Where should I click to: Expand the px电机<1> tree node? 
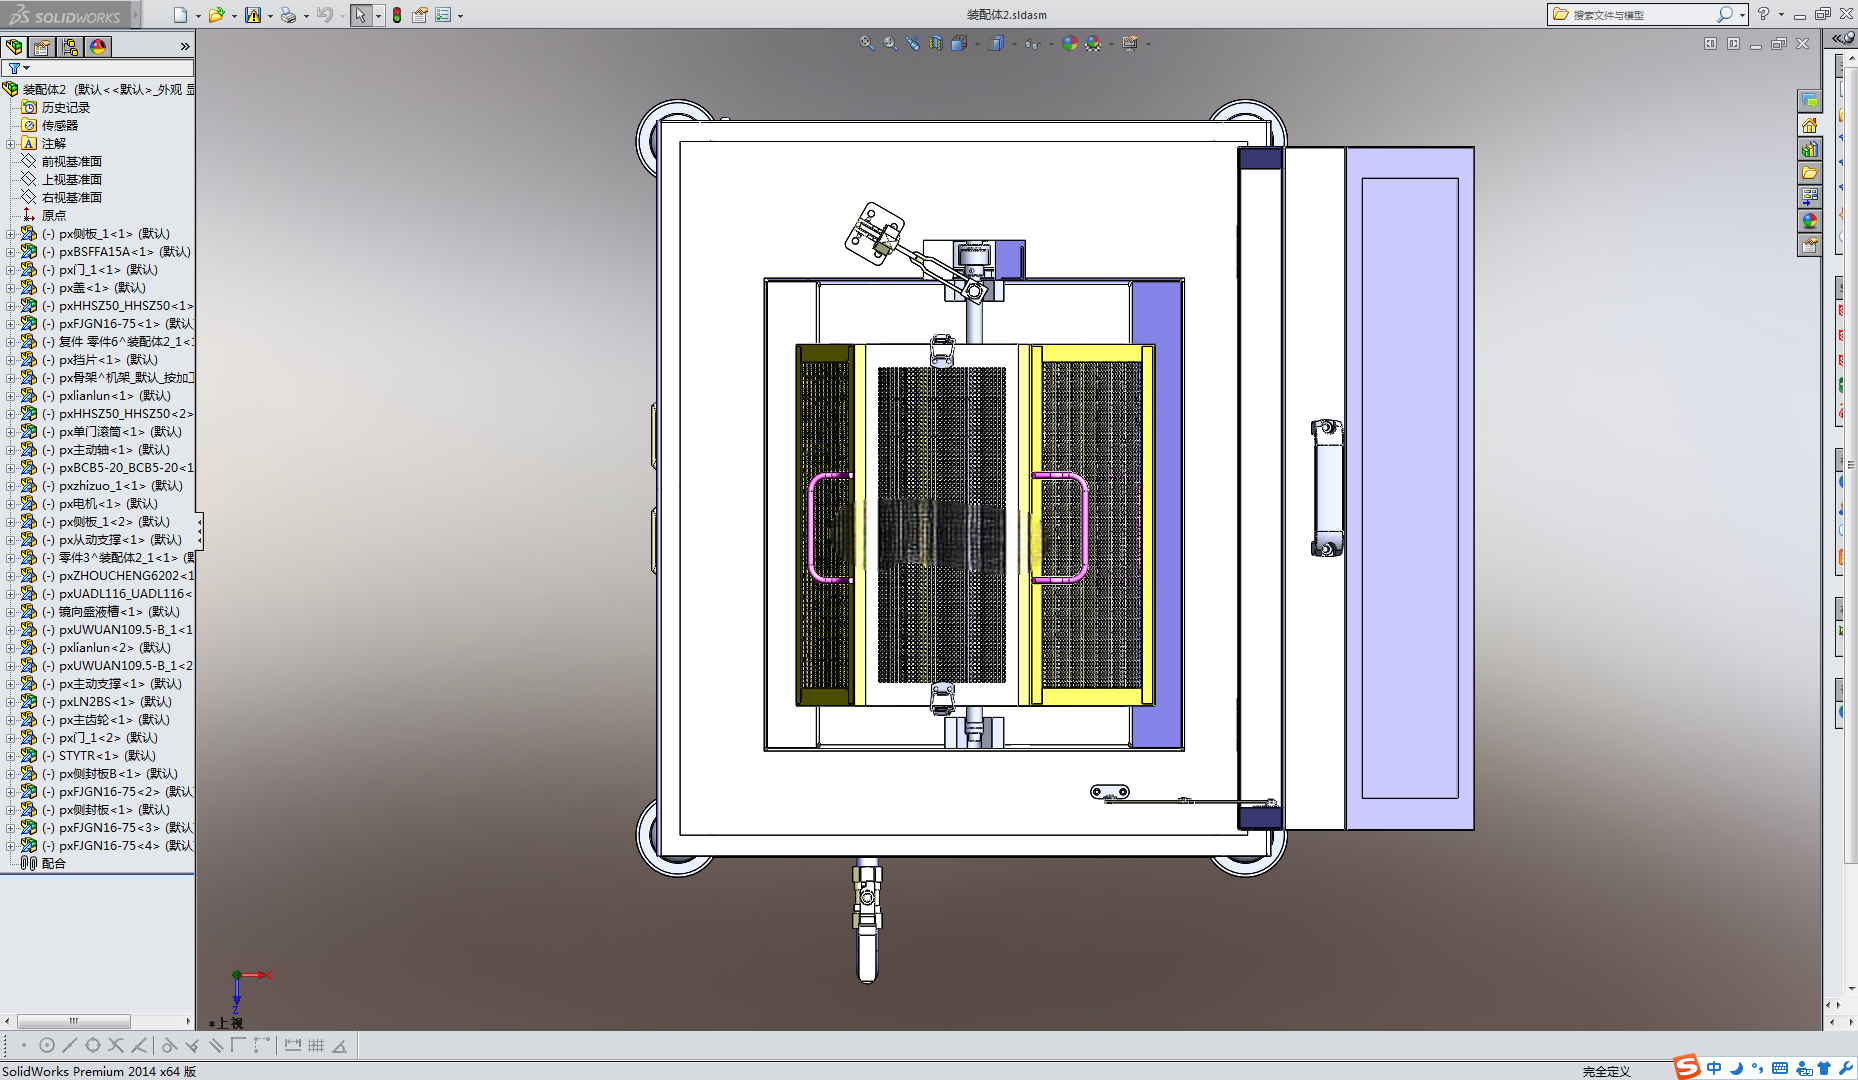11,504
